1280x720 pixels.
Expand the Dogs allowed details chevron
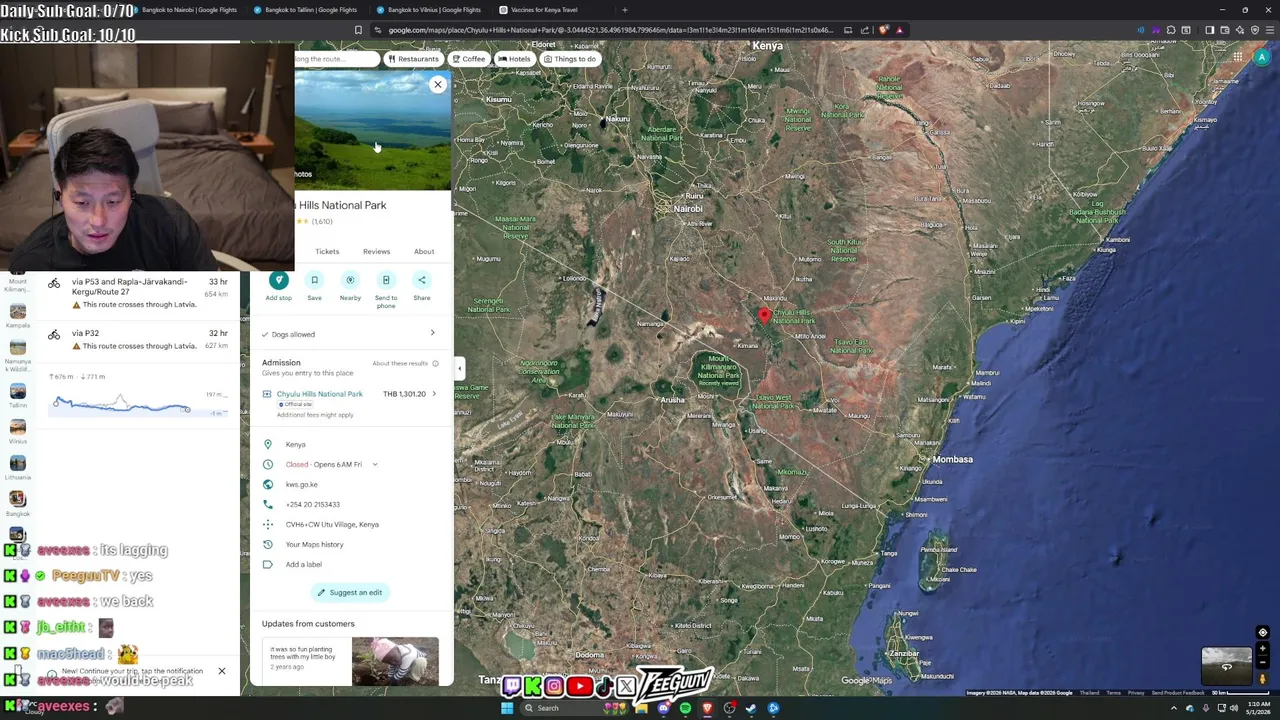click(x=432, y=333)
